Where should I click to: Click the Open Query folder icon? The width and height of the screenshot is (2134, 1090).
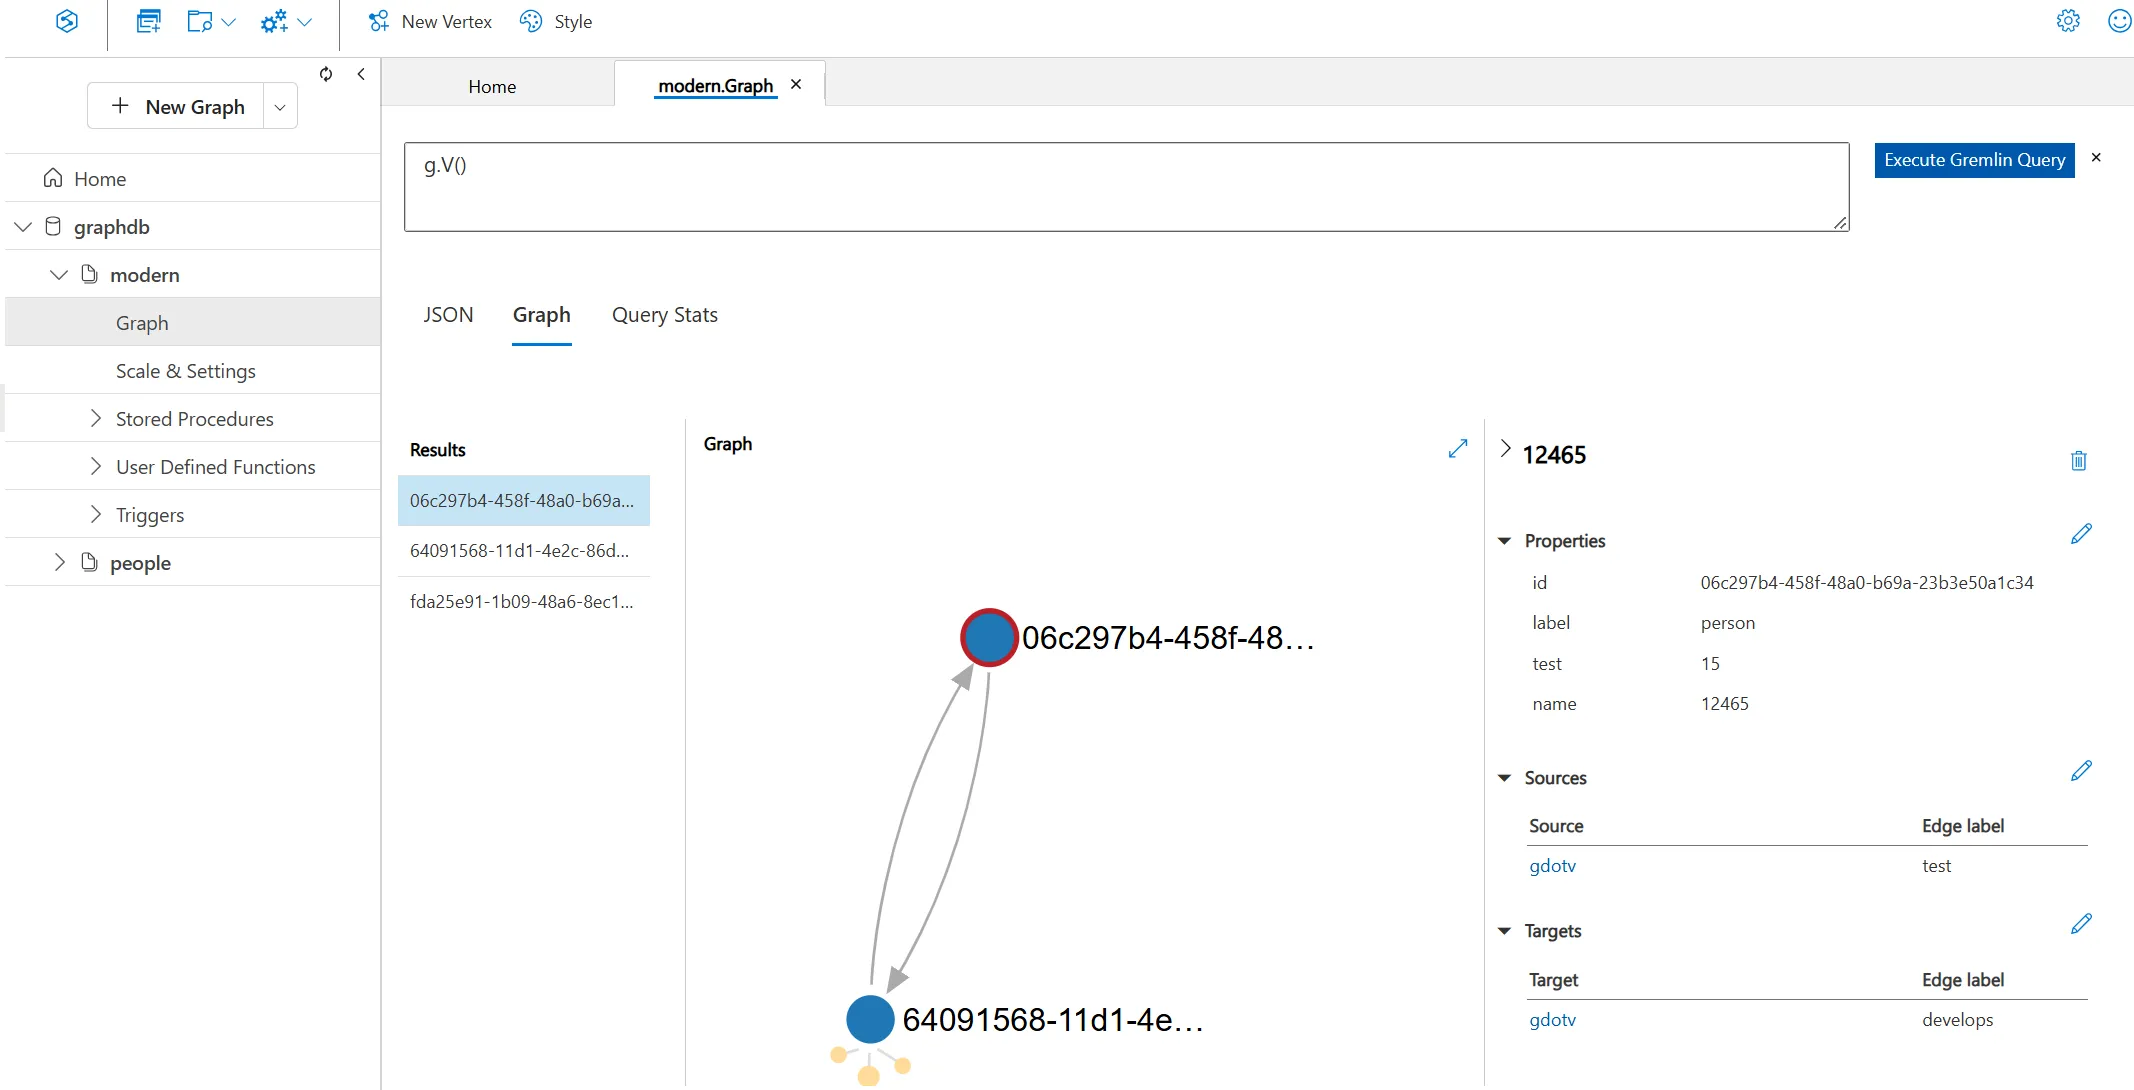pos(199,21)
